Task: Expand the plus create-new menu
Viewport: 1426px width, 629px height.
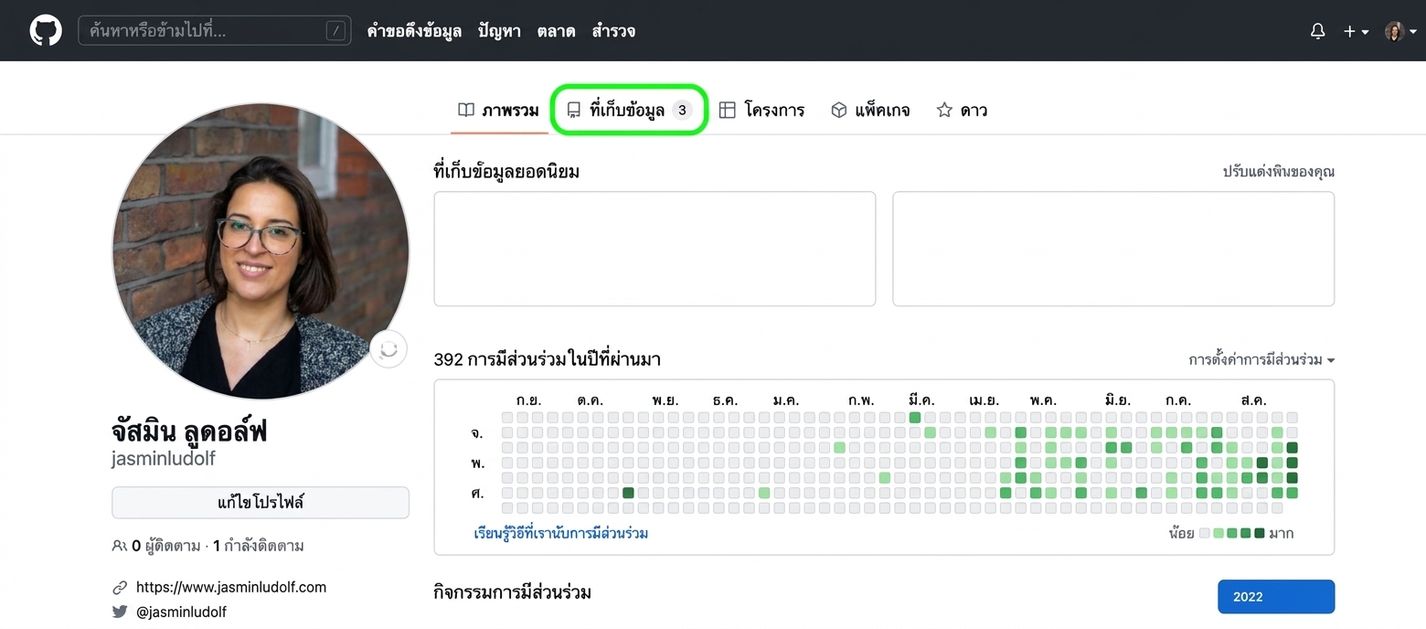Action: [1356, 31]
